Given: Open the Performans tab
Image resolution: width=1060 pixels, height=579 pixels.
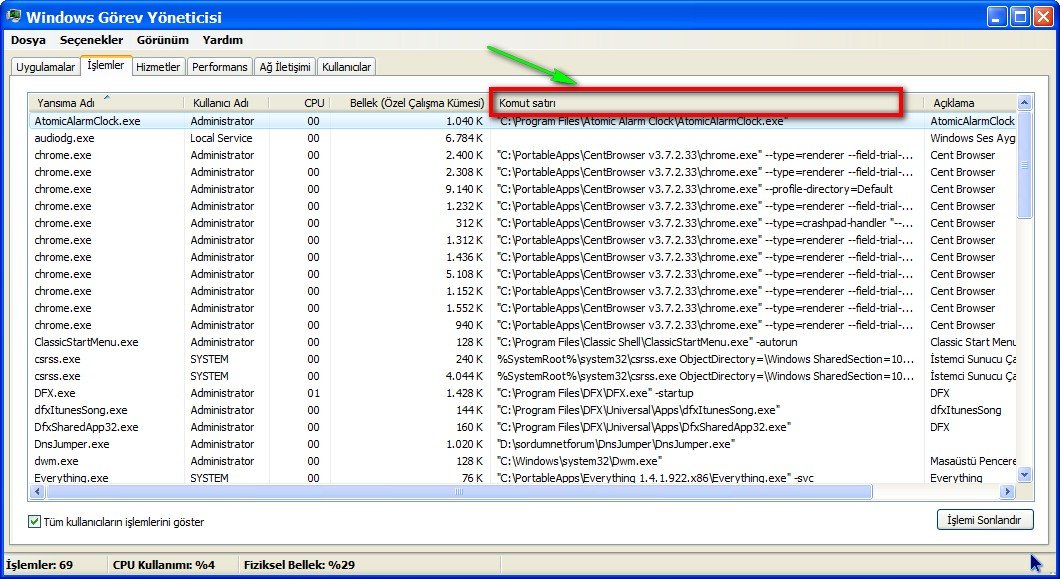Looking at the screenshot, I should tap(219, 67).
